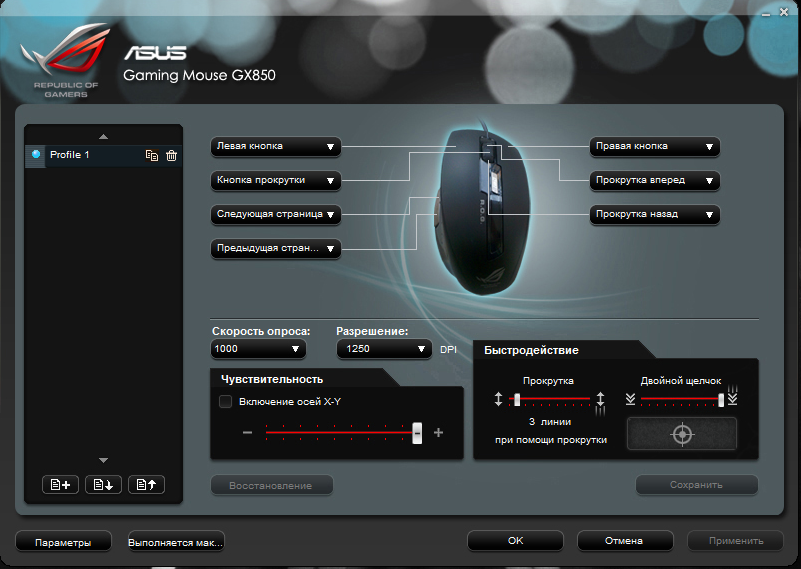Add a new profile with the plus document icon
This screenshot has width=801, height=569.
pos(60,484)
